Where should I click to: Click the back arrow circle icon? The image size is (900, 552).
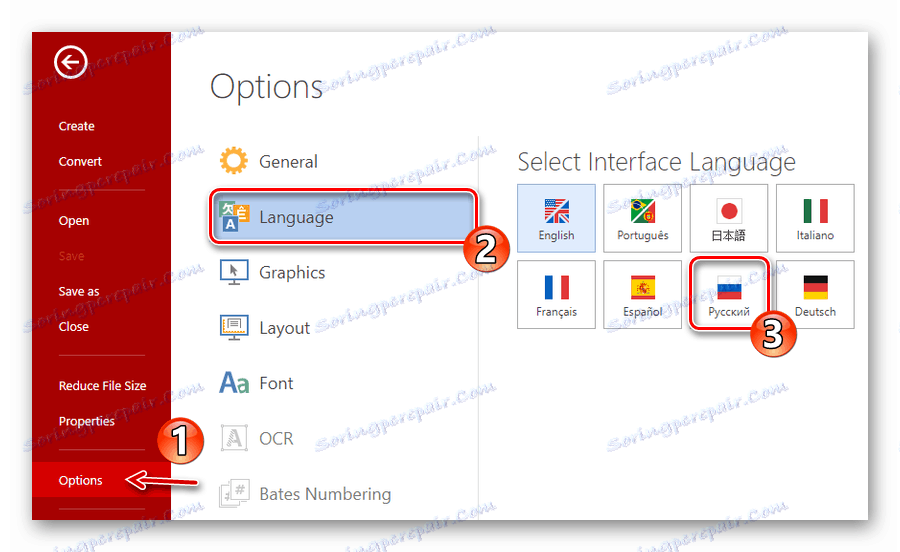click(x=71, y=61)
